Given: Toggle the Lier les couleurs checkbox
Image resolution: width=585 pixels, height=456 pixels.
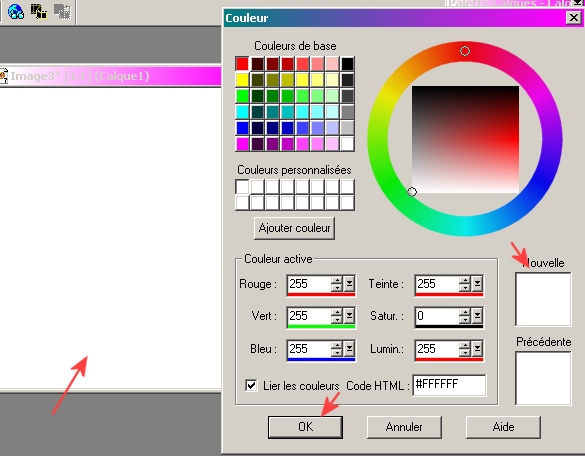Looking at the screenshot, I should (x=251, y=385).
